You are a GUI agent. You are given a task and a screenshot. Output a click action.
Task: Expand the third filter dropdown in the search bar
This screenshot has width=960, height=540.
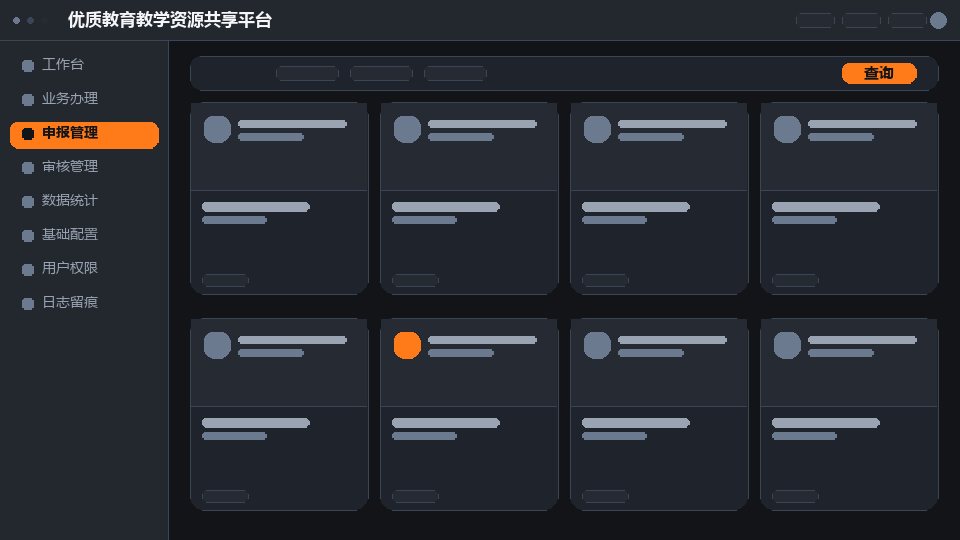click(x=455, y=73)
